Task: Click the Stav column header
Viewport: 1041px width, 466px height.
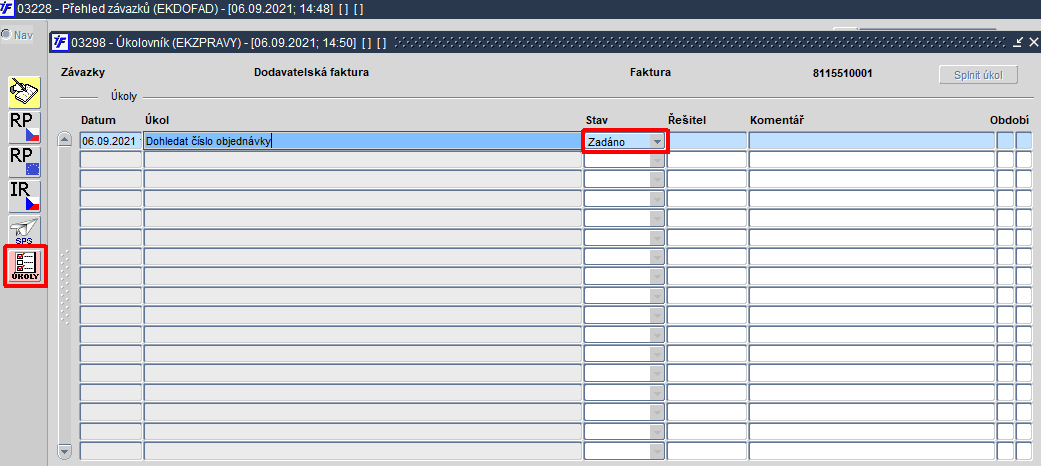Action: click(596, 120)
